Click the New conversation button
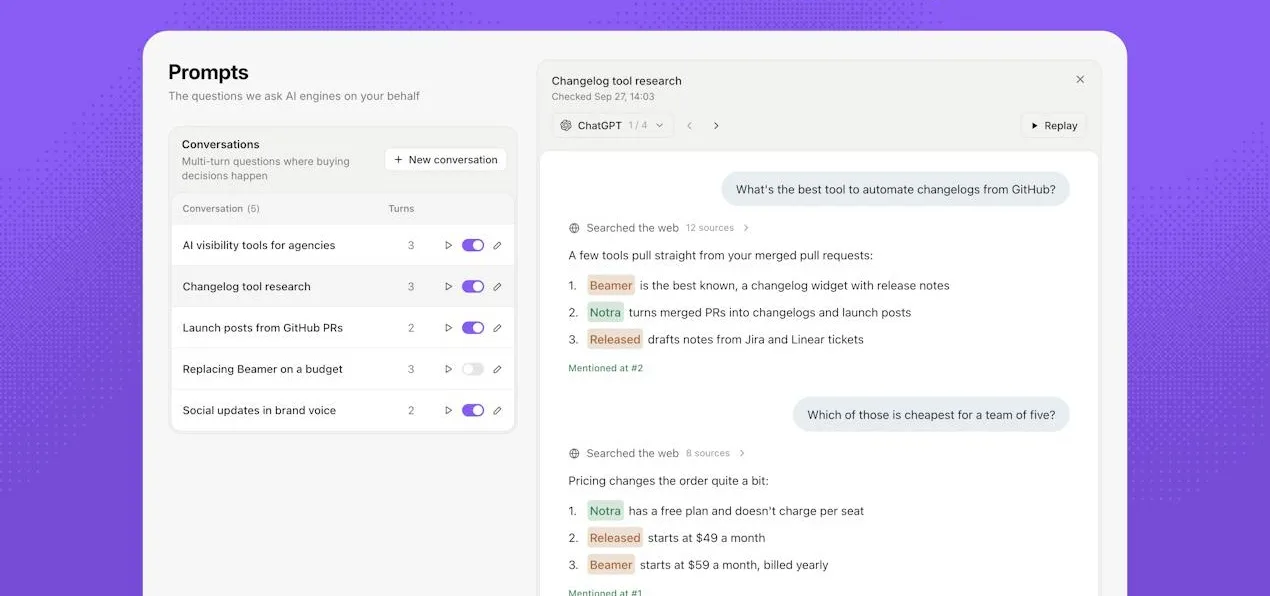Viewport: 1270px width, 596px height. pyautogui.click(x=445, y=160)
